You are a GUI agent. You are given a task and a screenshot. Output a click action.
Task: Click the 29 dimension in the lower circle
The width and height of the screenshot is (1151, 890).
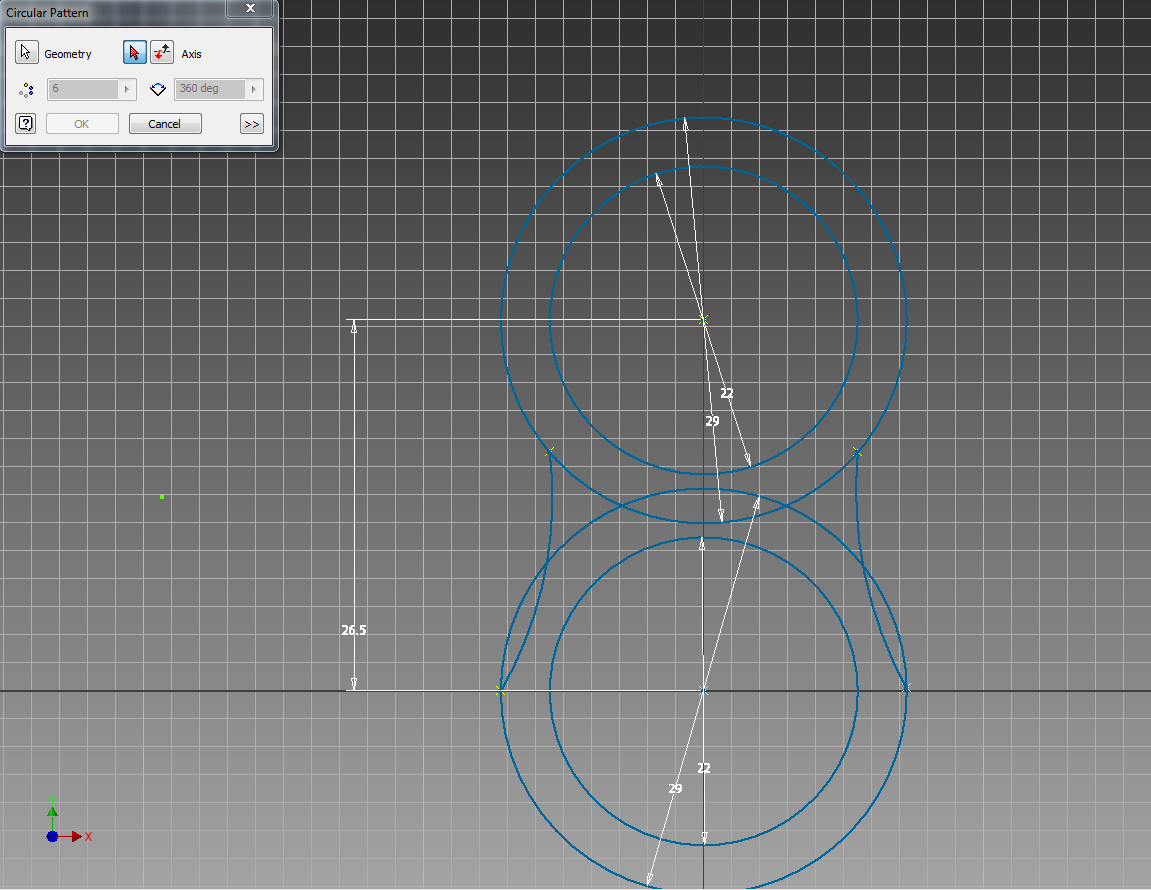pyautogui.click(x=675, y=789)
